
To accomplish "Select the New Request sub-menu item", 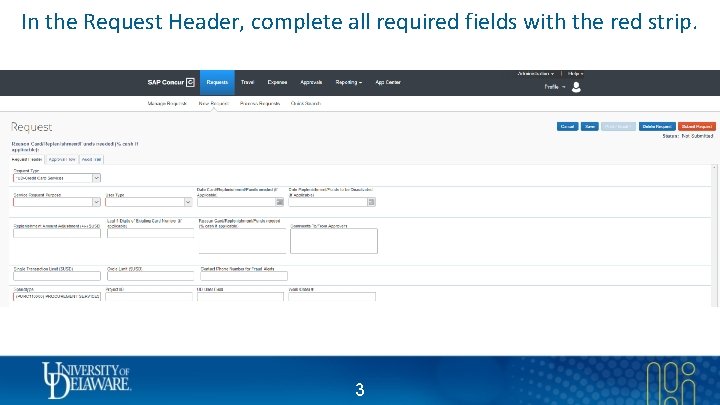I will pyautogui.click(x=214, y=104).
